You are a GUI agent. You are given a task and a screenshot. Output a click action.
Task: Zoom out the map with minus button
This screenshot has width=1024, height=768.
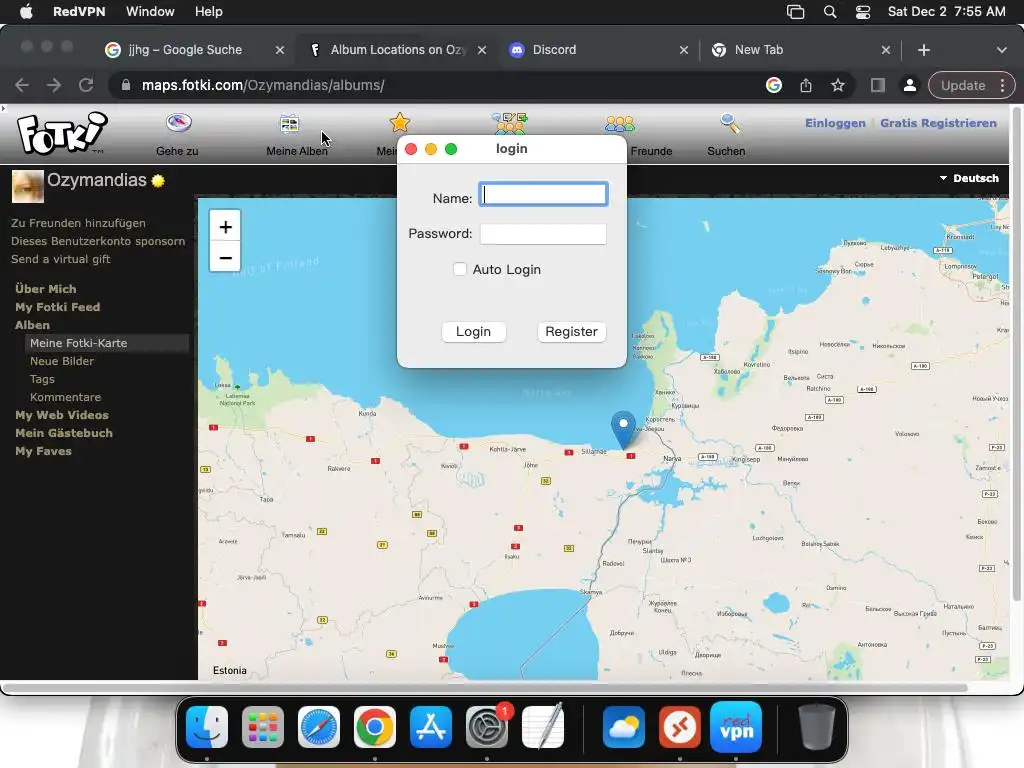tap(225, 257)
